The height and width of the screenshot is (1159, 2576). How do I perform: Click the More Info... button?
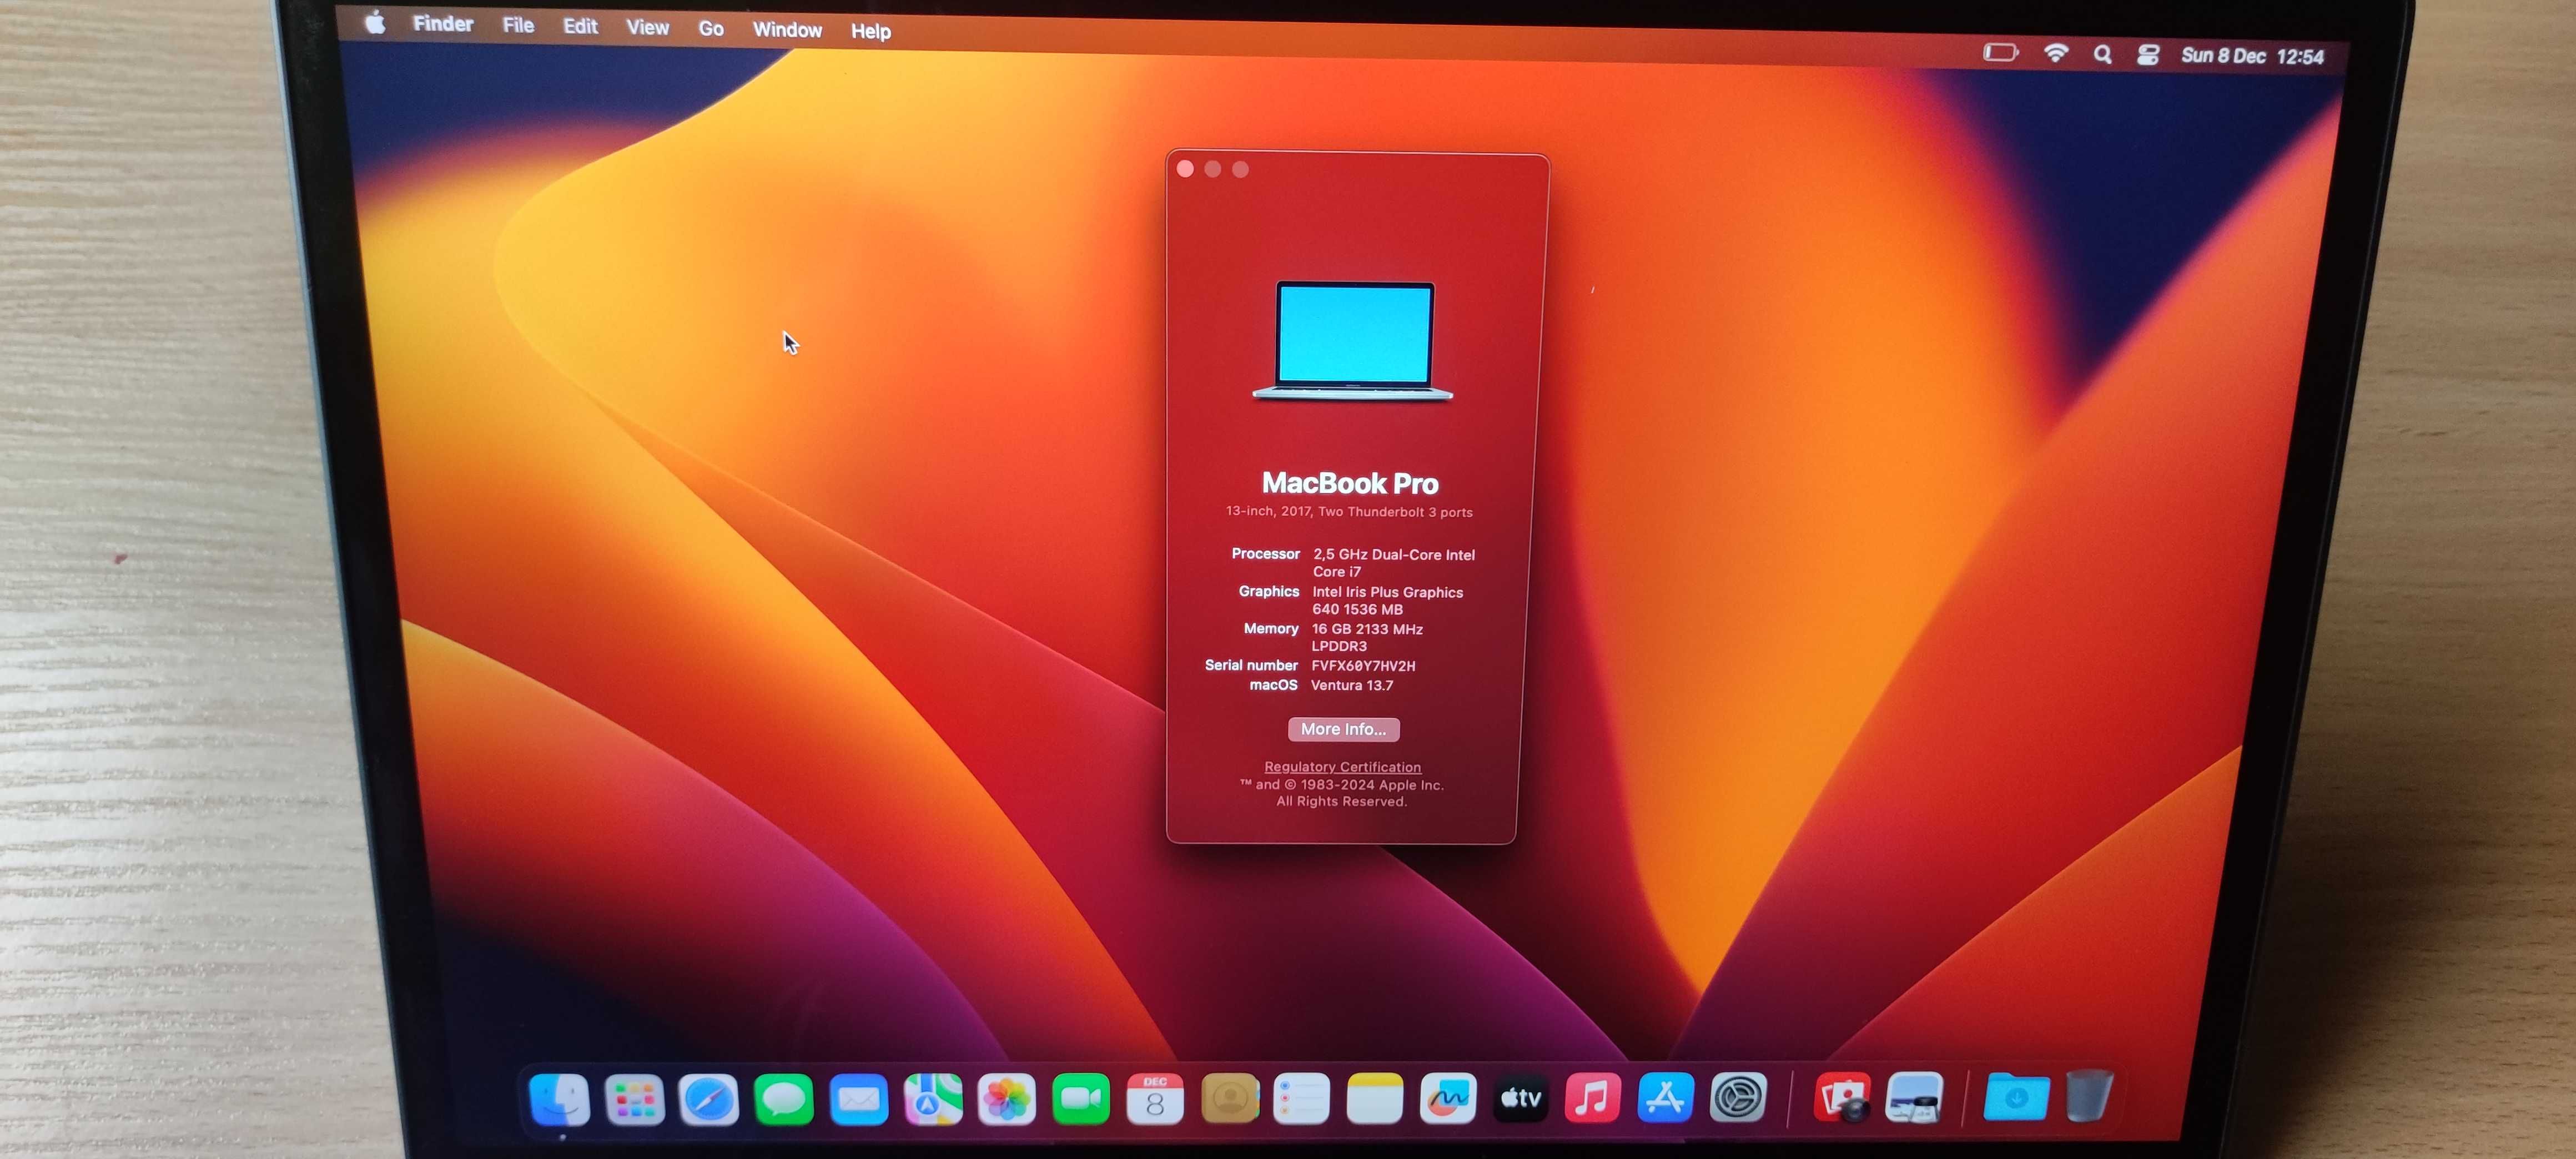pos(1343,730)
